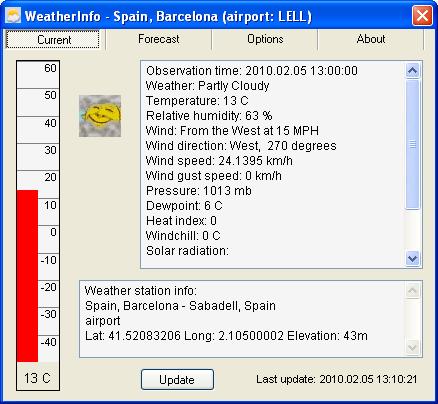Close the WeatherInfo window

click(422, 15)
